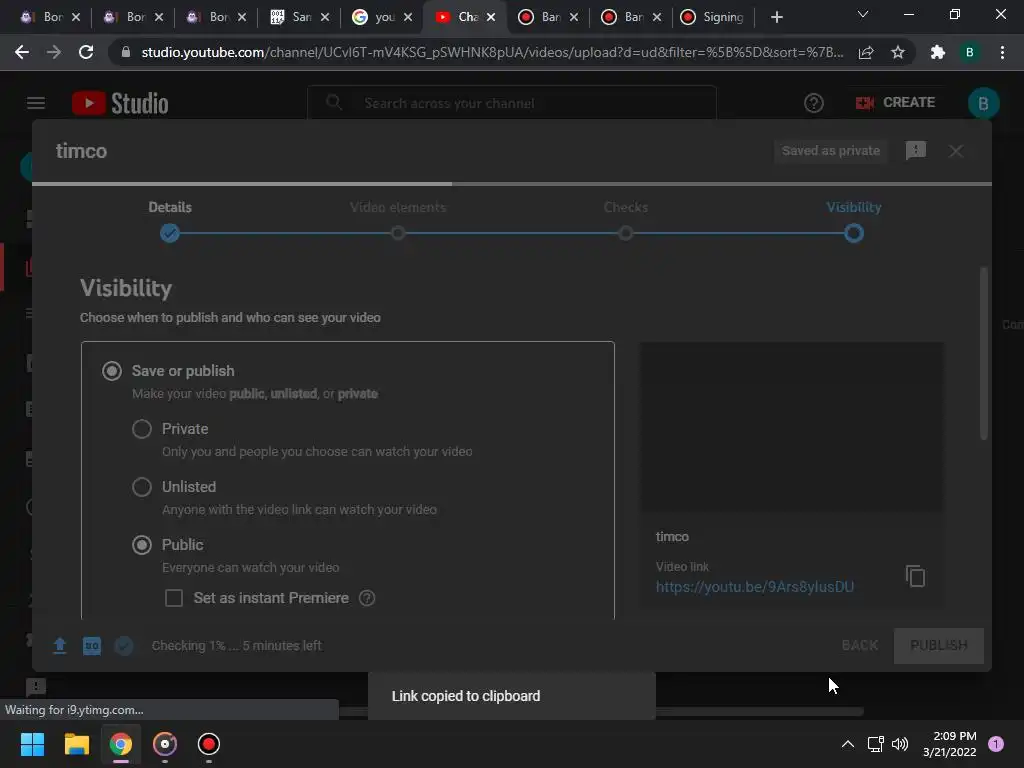Open Chrome extensions puzzle icon
The image size is (1024, 768).
click(938, 52)
